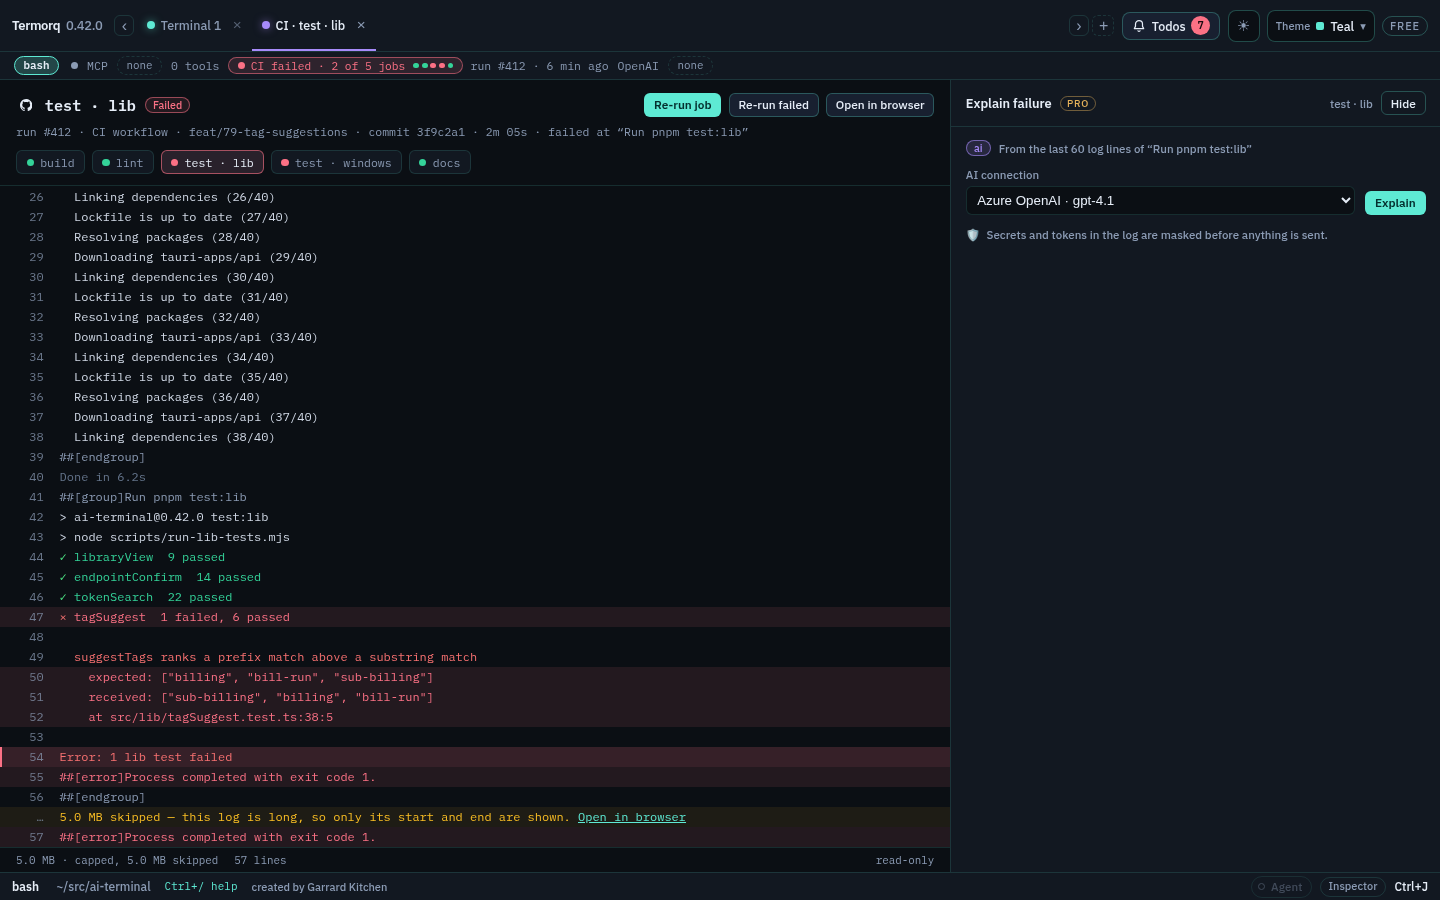Click the FREE plan badge
Image resolution: width=1440 pixels, height=900 pixels.
(1404, 26)
